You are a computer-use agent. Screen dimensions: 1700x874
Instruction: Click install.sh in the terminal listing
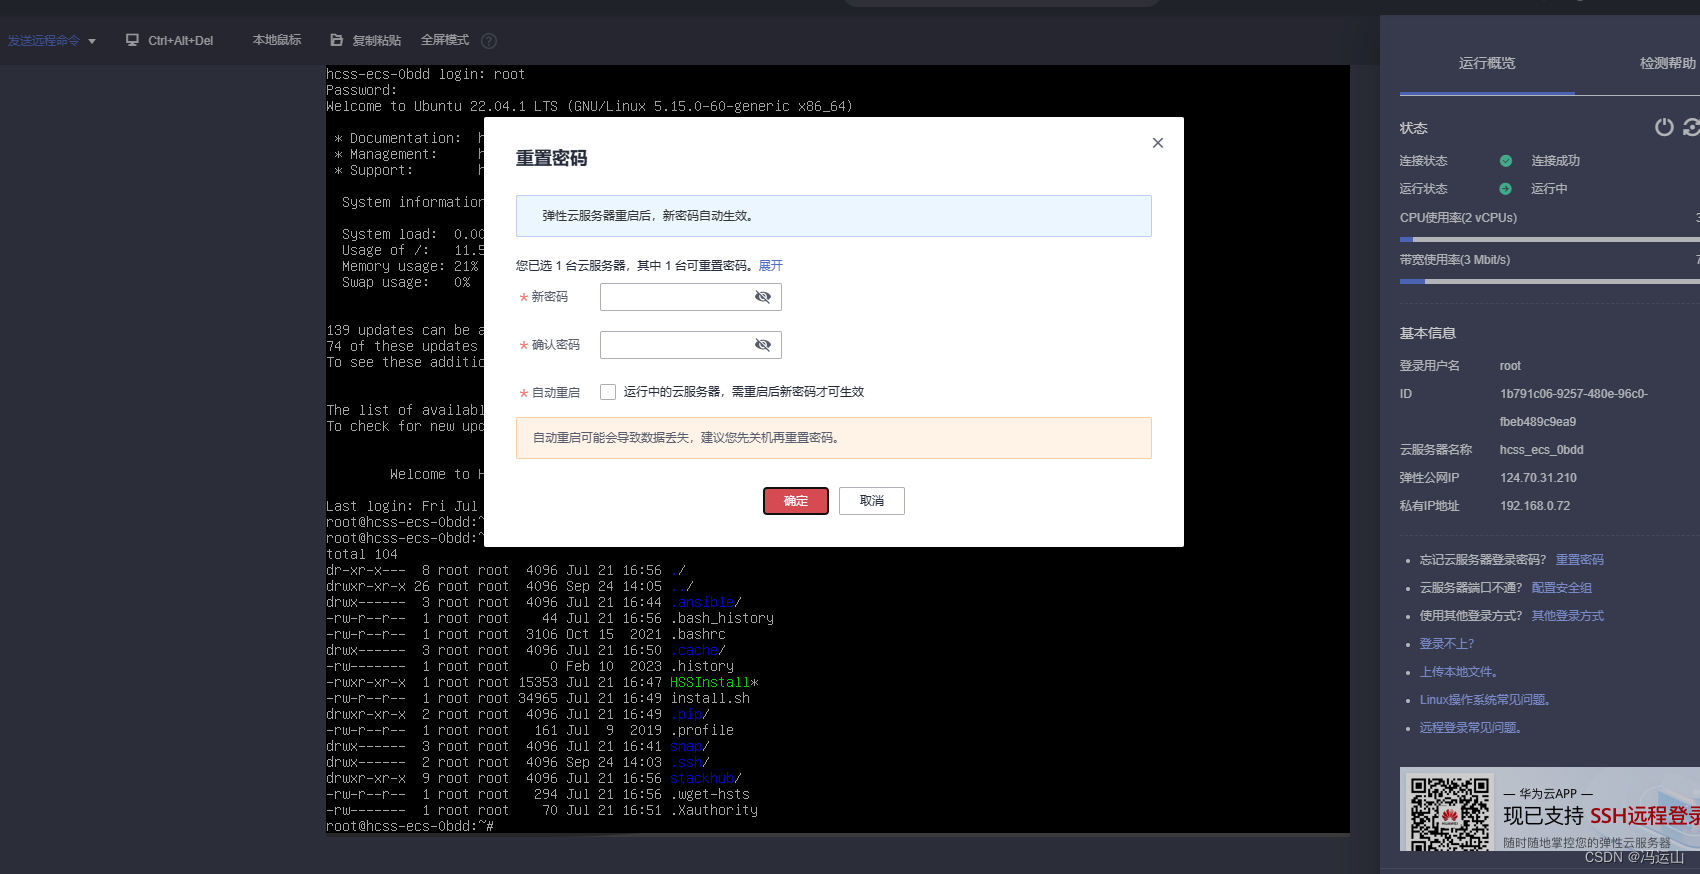[x=710, y=699]
